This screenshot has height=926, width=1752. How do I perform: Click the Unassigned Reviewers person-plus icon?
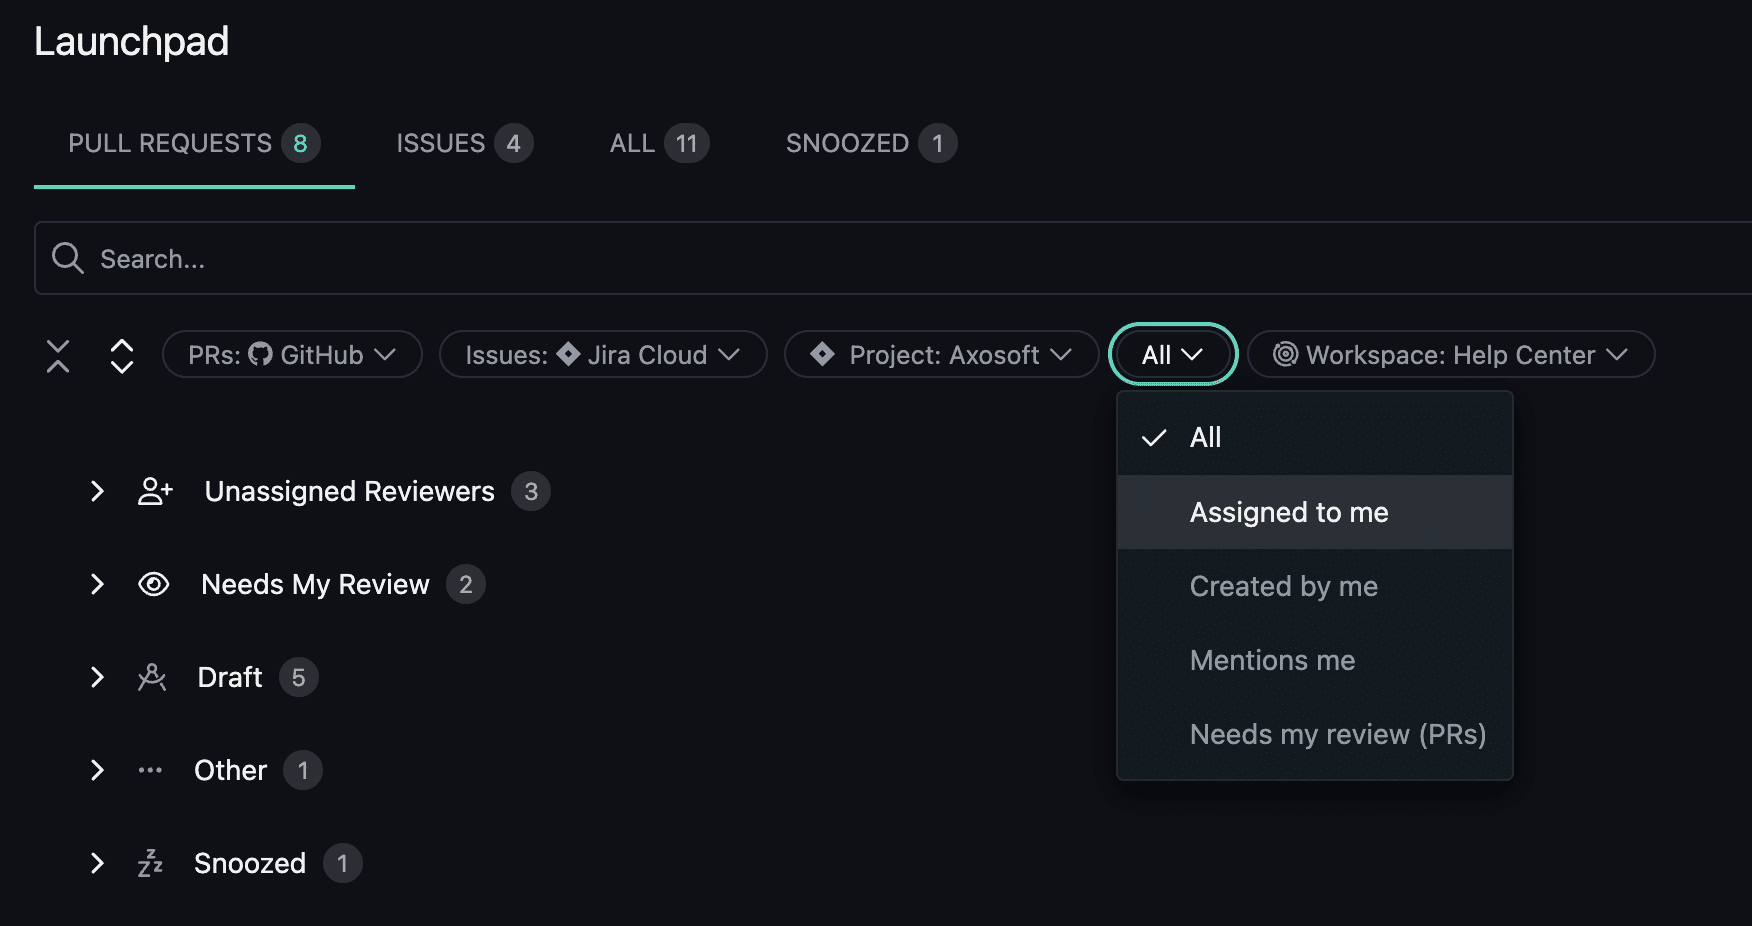pyautogui.click(x=155, y=491)
